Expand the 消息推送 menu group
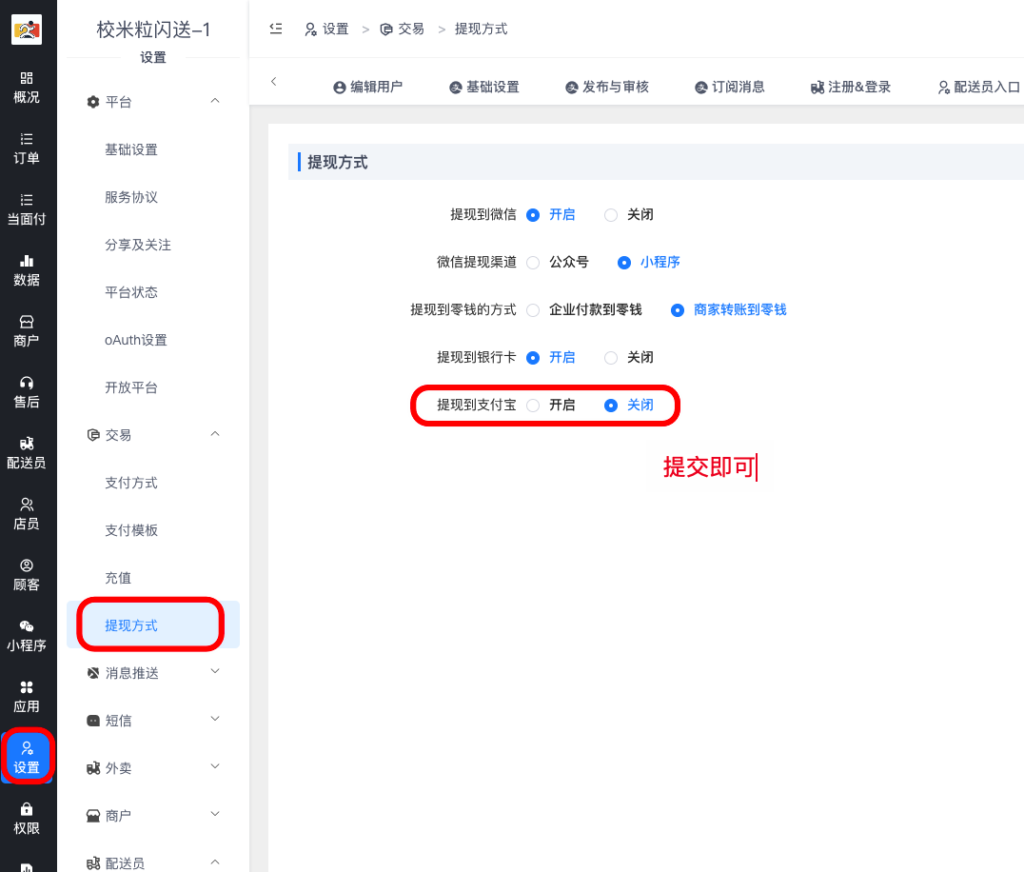 pos(215,673)
